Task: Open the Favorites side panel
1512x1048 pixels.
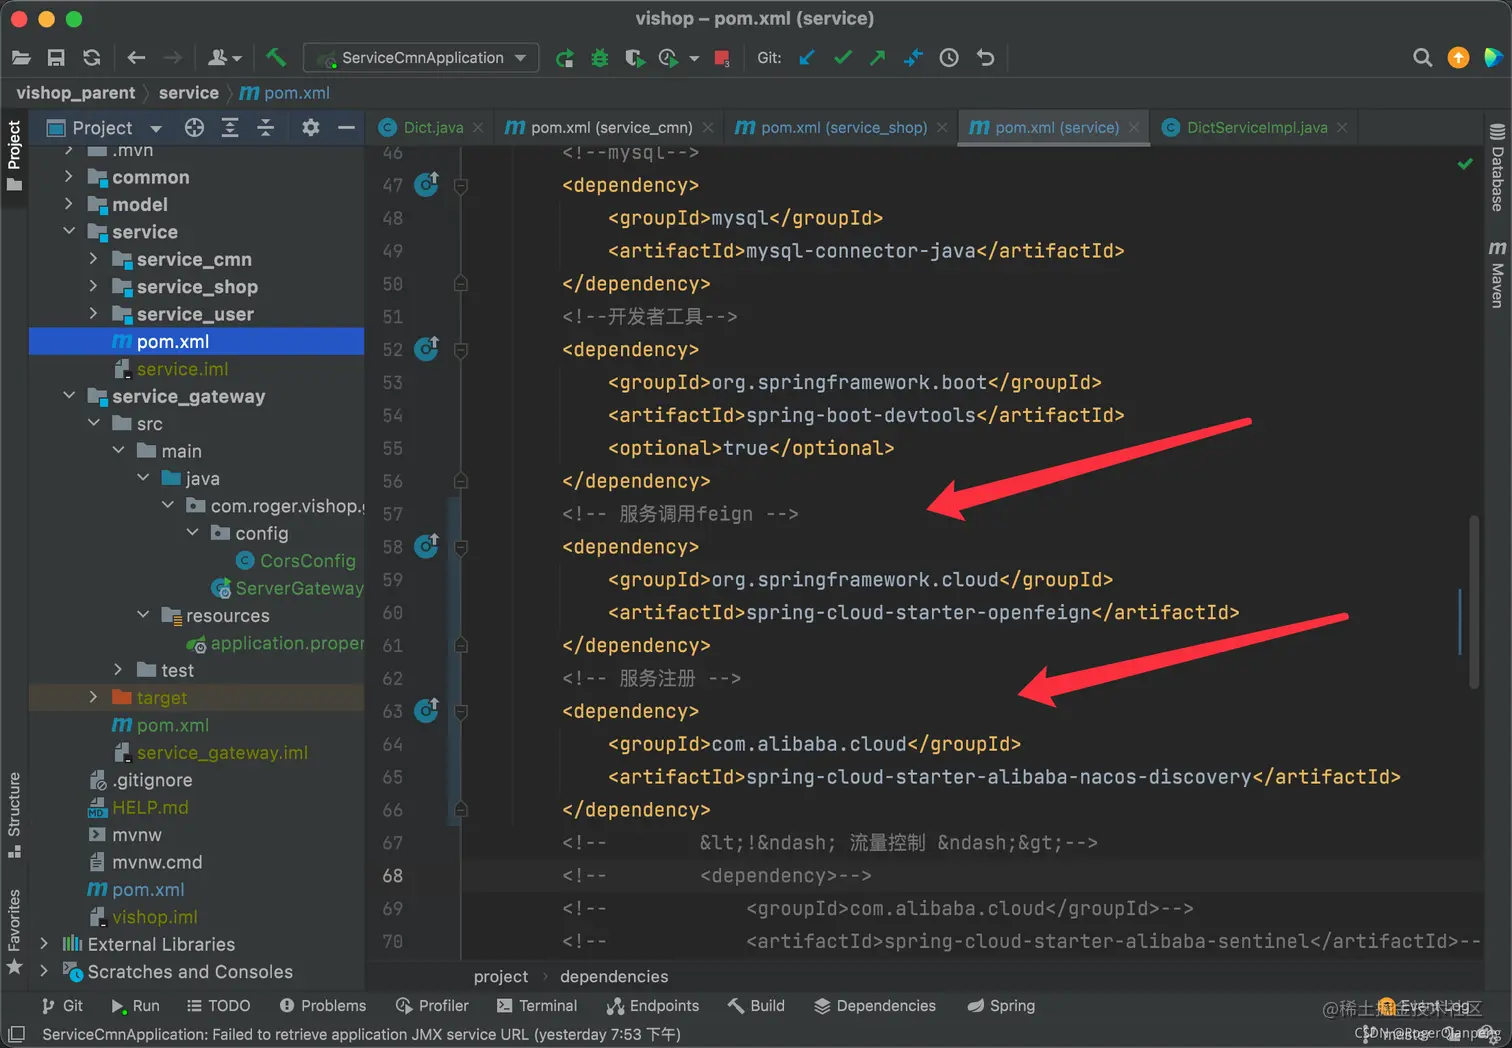Action: tap(14, 931)
